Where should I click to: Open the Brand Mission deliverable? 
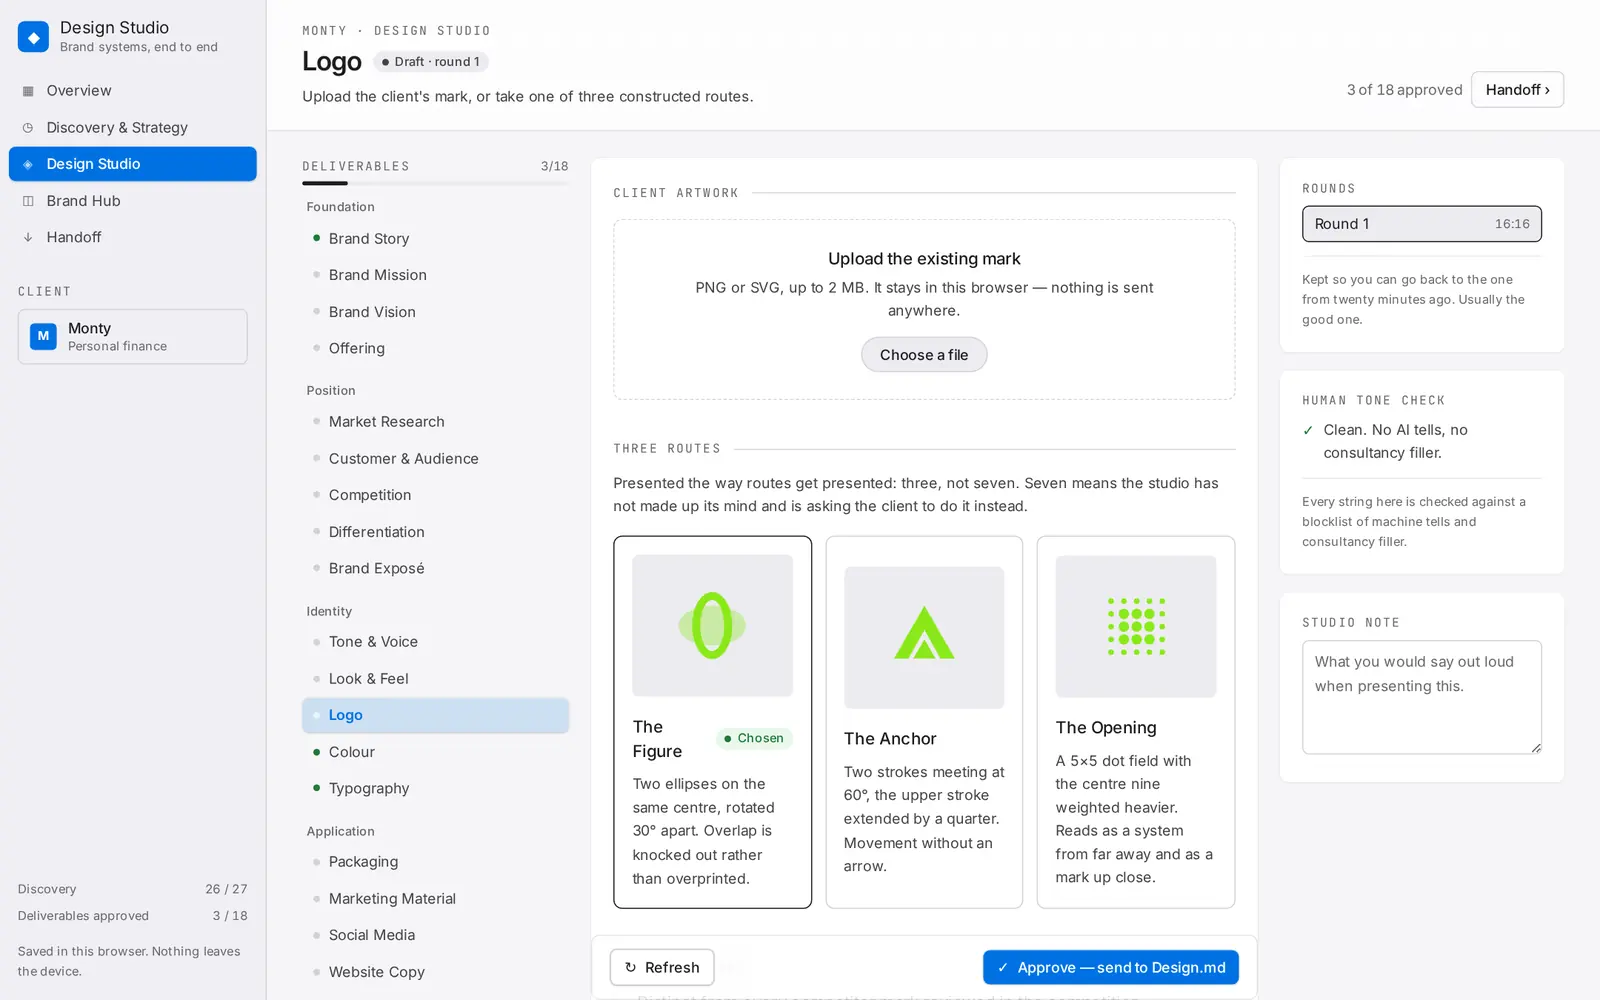tap(436, 275)
